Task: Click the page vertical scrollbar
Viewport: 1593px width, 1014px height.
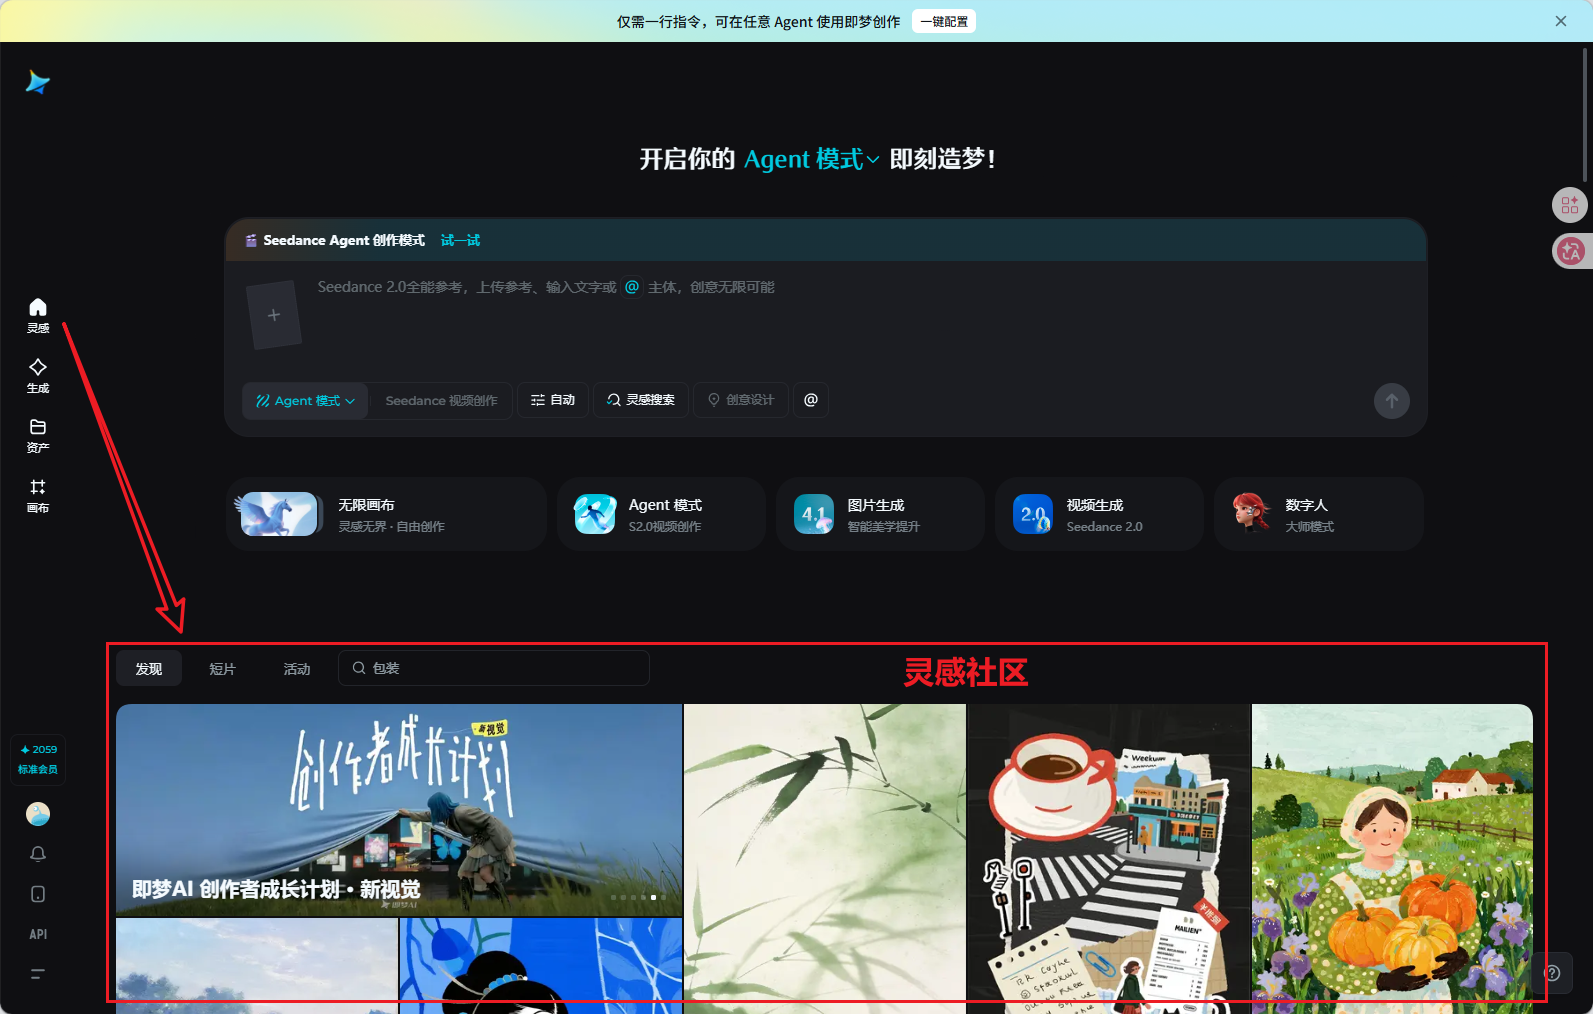Action: (1586, 115)
